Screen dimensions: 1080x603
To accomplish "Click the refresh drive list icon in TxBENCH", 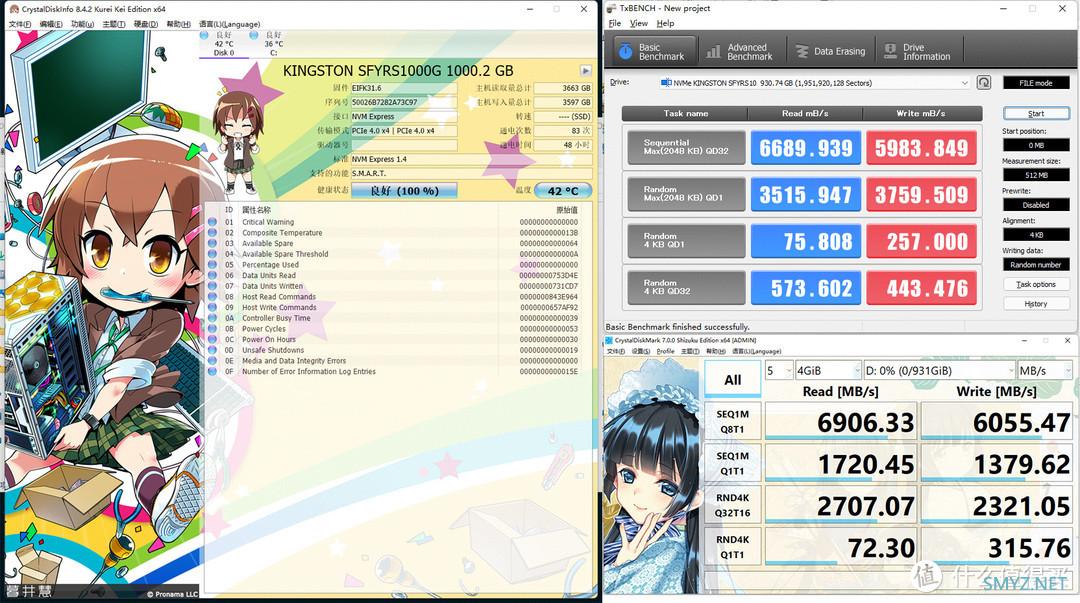I will (x=984, y=83).
